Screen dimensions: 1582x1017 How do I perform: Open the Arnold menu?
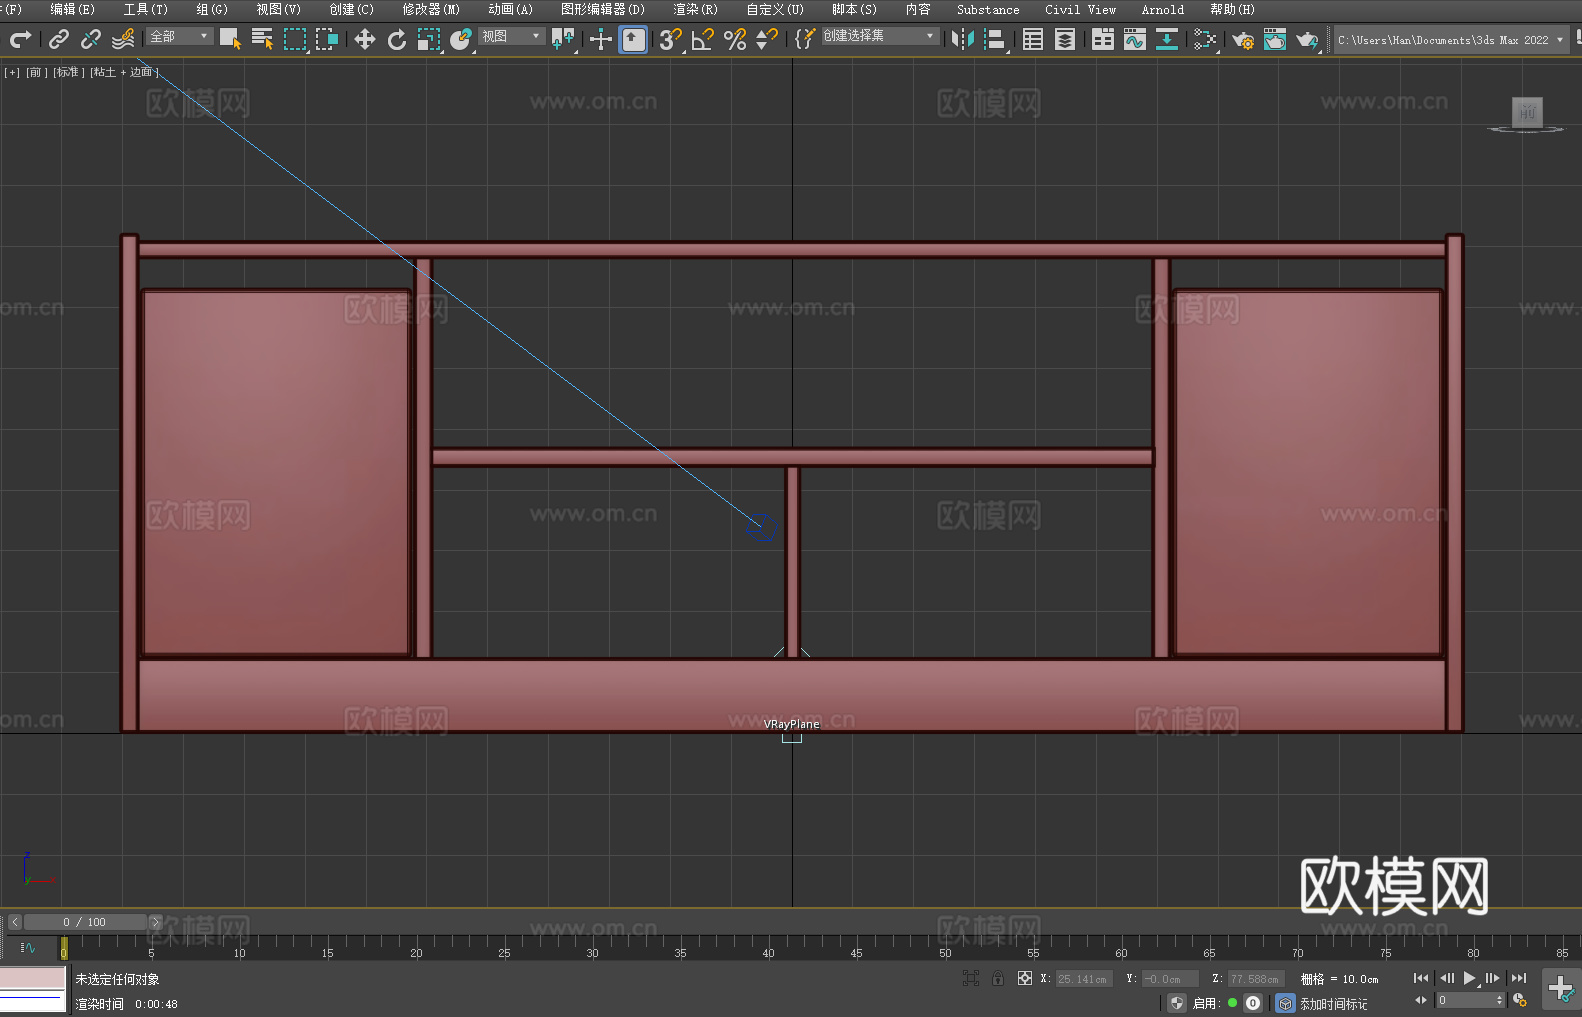[x=1162, y=9]
